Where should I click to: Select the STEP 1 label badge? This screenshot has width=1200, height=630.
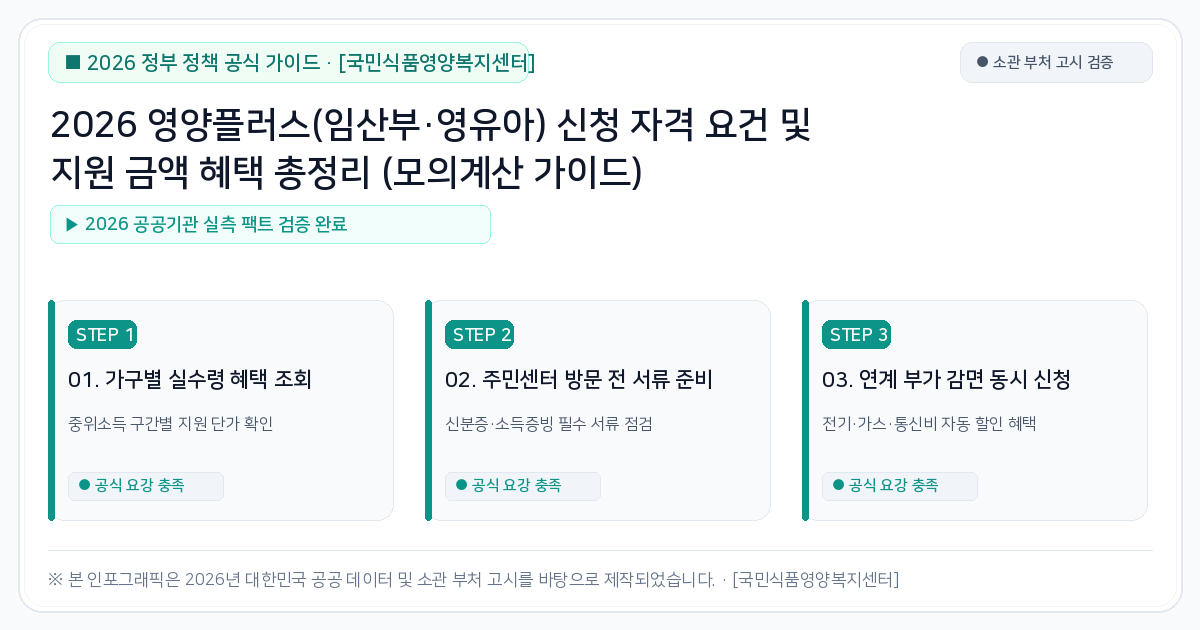[x=102, y=335]
